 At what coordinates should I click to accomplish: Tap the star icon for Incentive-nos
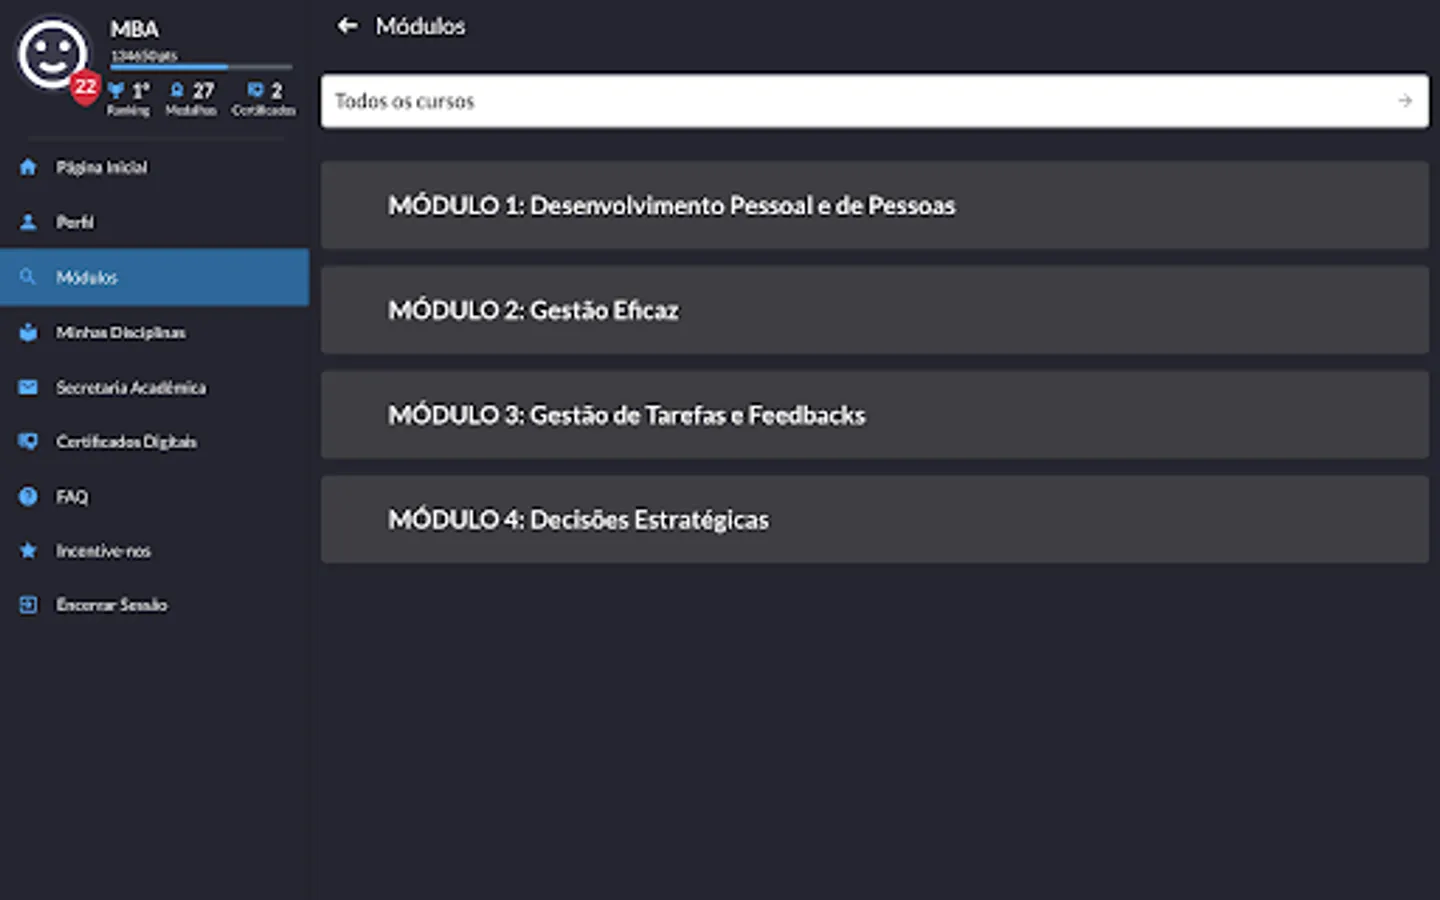28,550
